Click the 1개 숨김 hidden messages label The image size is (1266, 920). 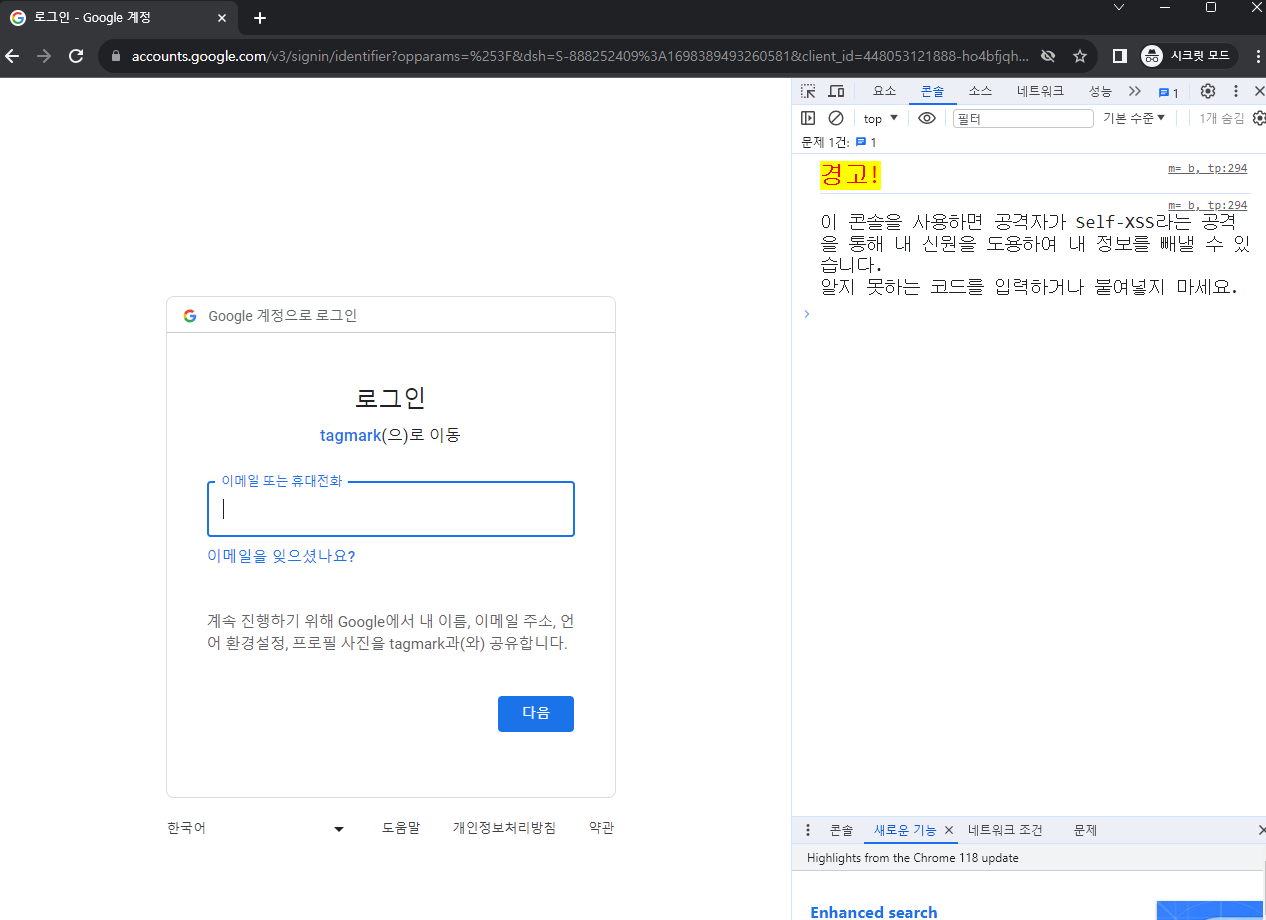tap(1222, 118)
